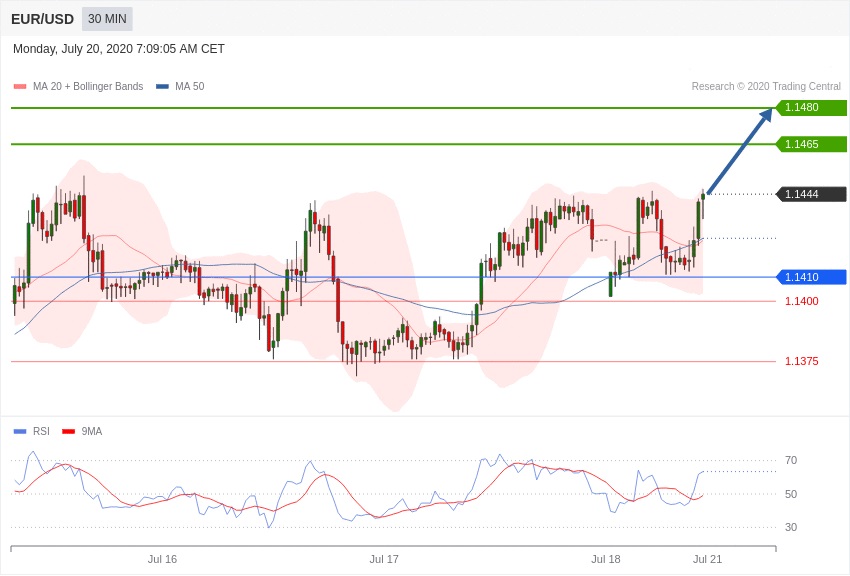The image size is (850, 576).
Task: Select the blue 1.1410 pivot price tag
Action: pos(811,277)
